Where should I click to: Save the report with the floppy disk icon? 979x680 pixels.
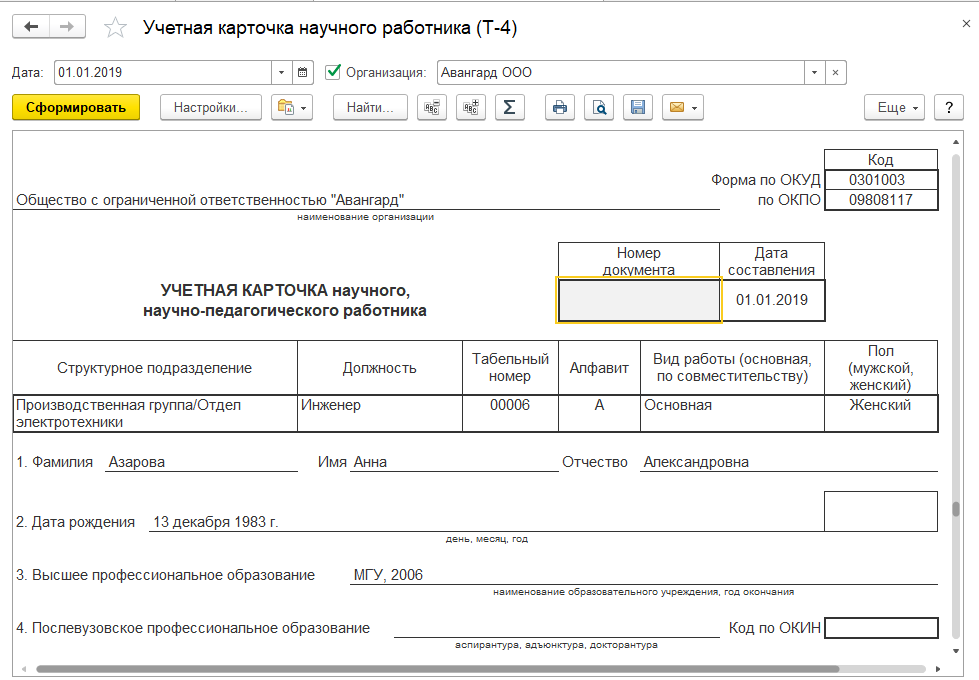pos(638,107)
